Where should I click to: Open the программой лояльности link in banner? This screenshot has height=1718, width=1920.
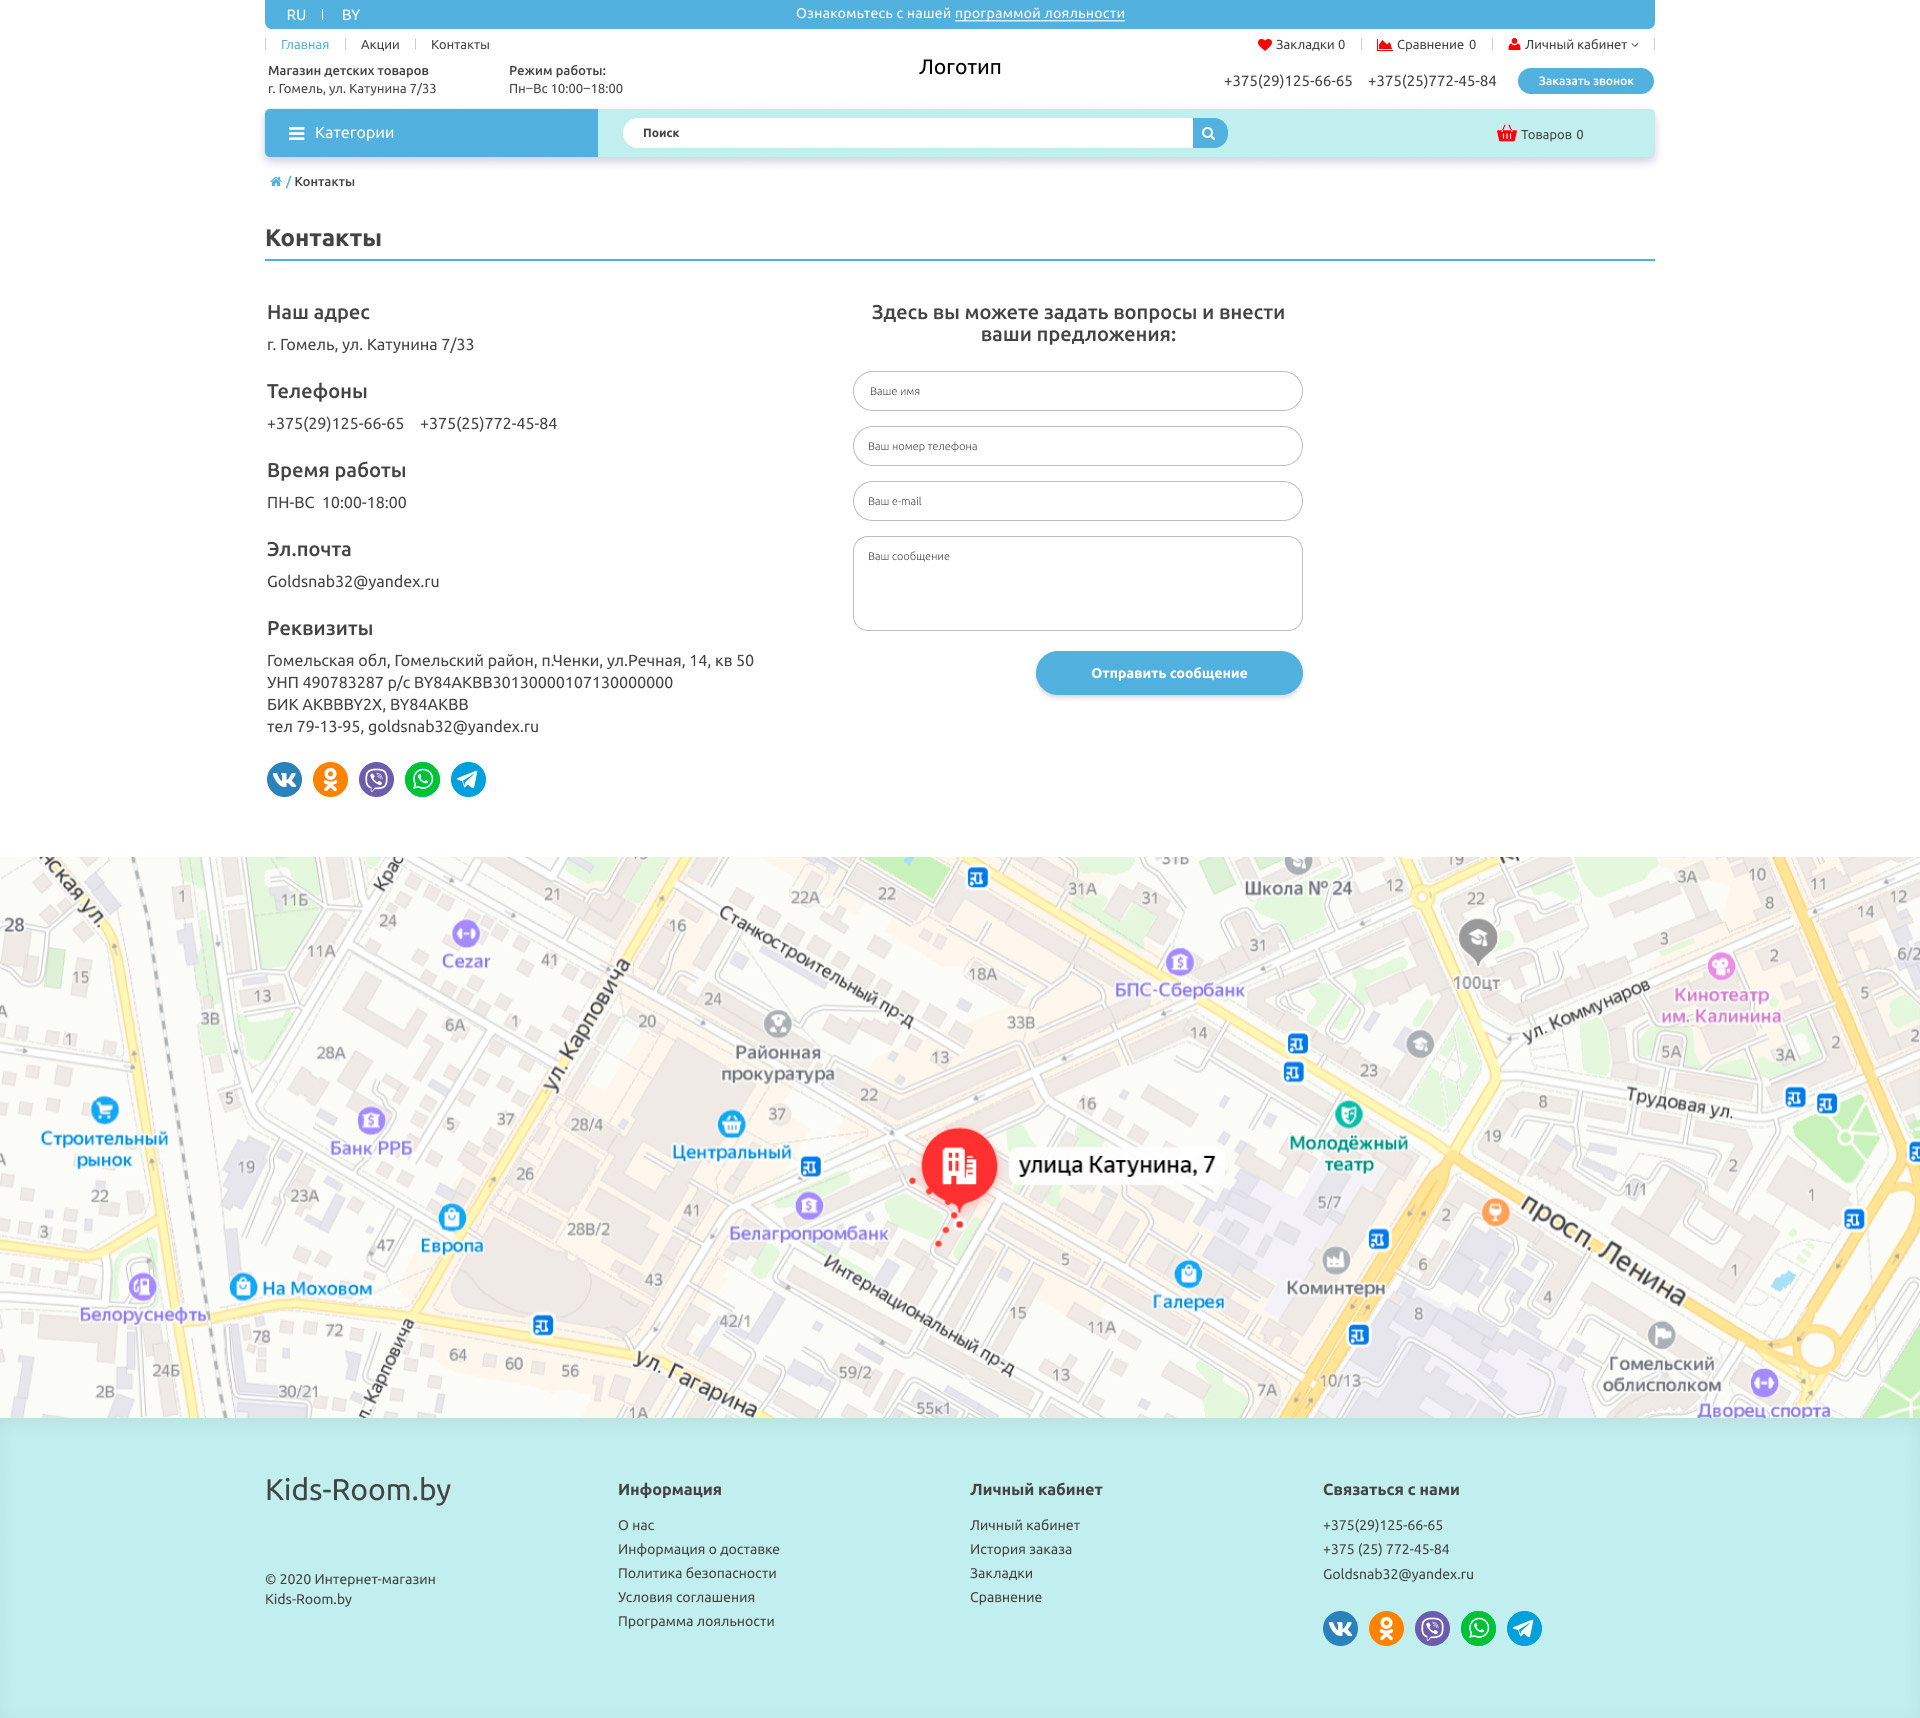pos(1039,14)
